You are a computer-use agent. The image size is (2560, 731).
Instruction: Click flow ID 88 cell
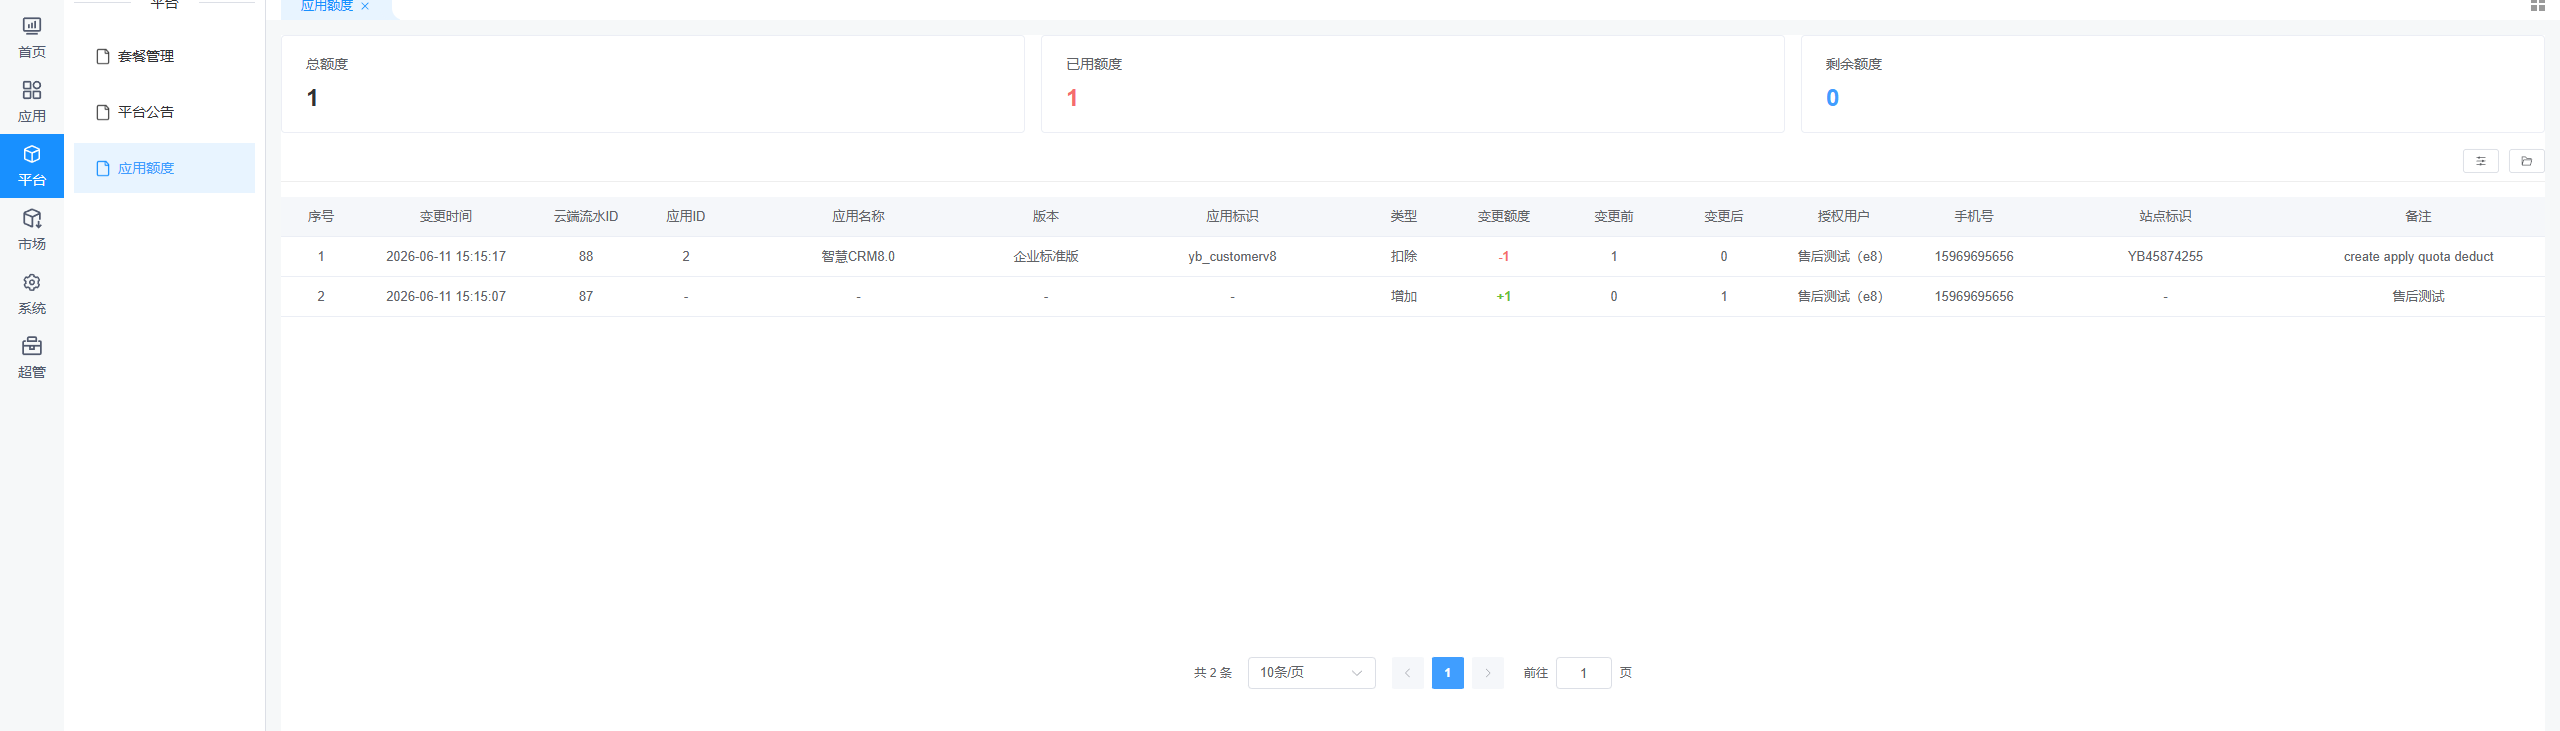pyautogui.click(x=586, y=257)
